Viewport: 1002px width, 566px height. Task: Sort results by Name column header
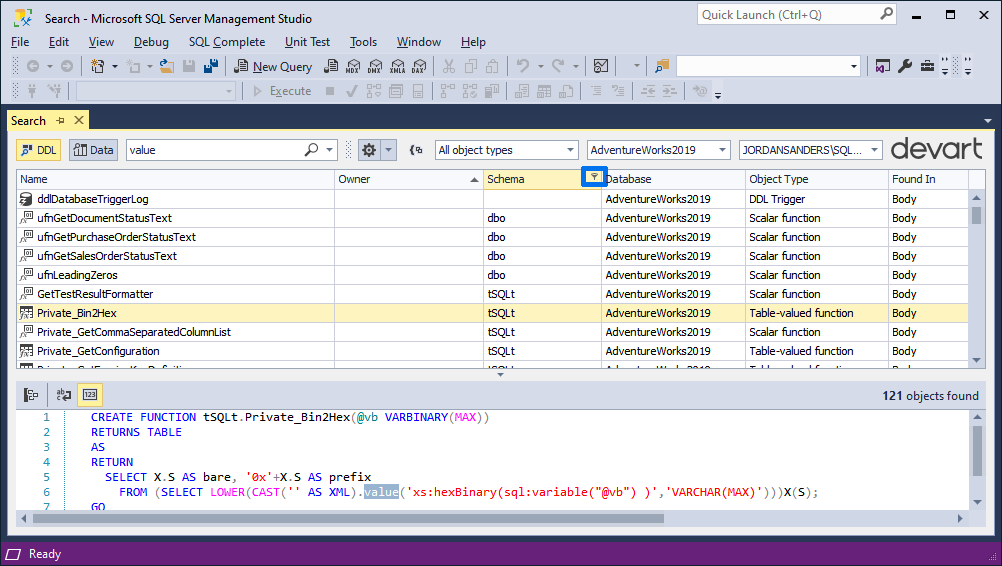[x=175, y=179]
